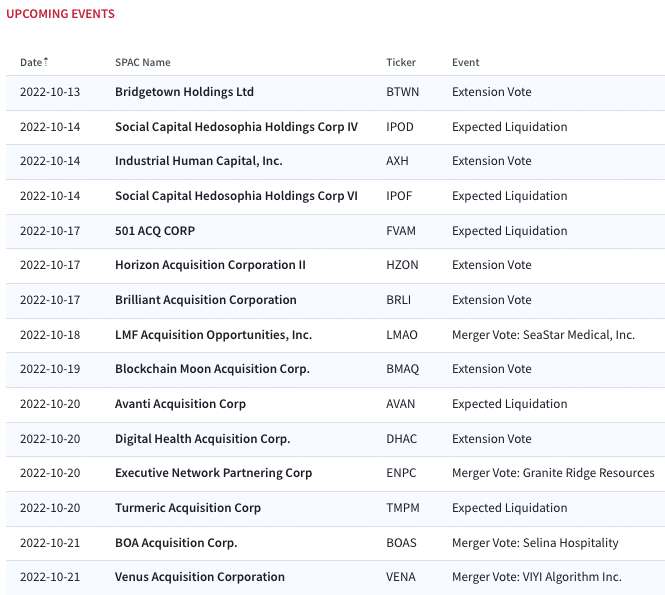Image resolution: width=665 pixels, height=595 pixels.
Task: Open Social Capital Hedosophia Holdings Corp VI
Action: click(236, 196)
